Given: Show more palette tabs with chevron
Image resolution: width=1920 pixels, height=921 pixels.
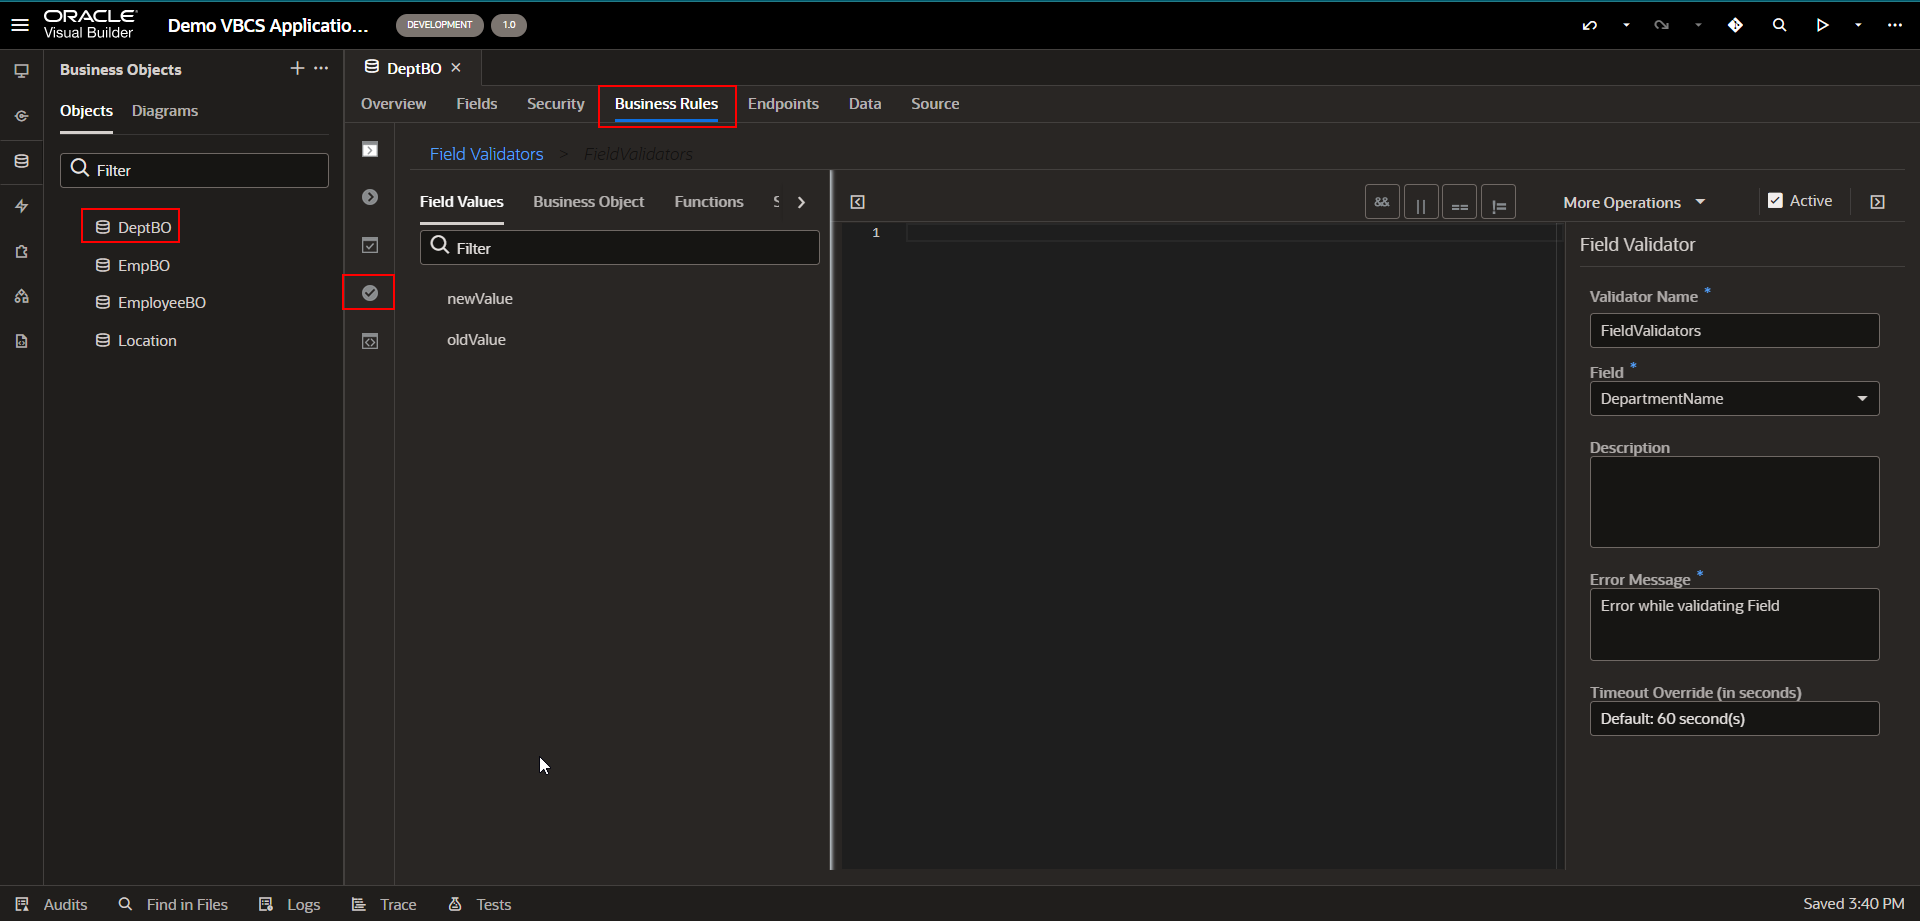Looking at the screenshot, I should click(x=801, y=202).
